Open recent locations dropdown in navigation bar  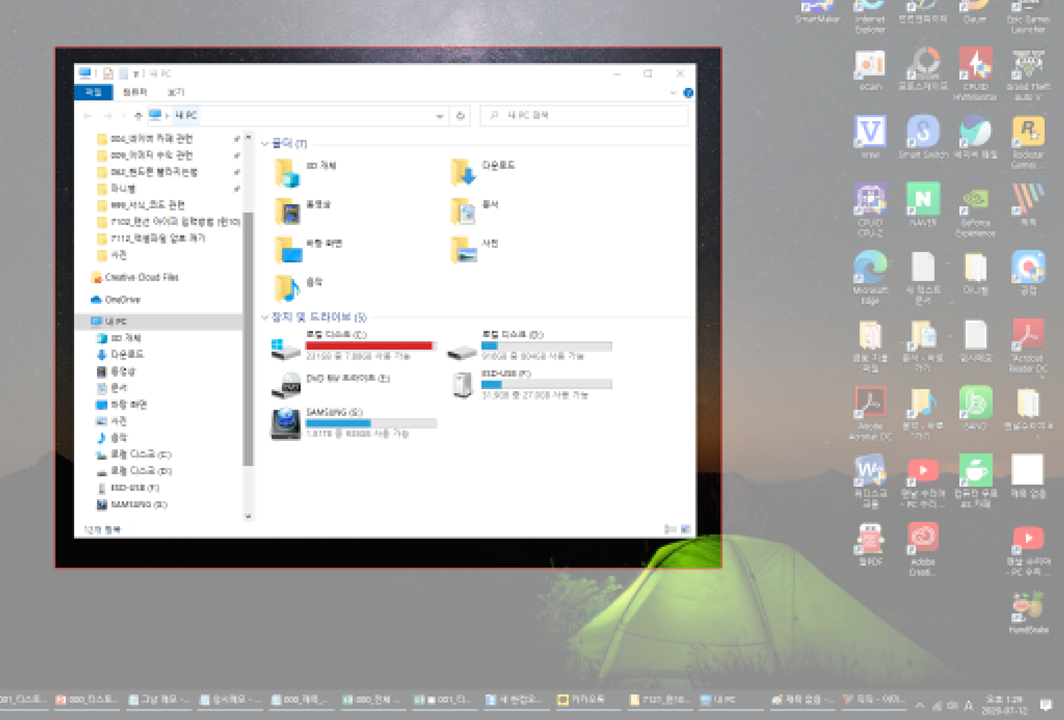point(123,116)
